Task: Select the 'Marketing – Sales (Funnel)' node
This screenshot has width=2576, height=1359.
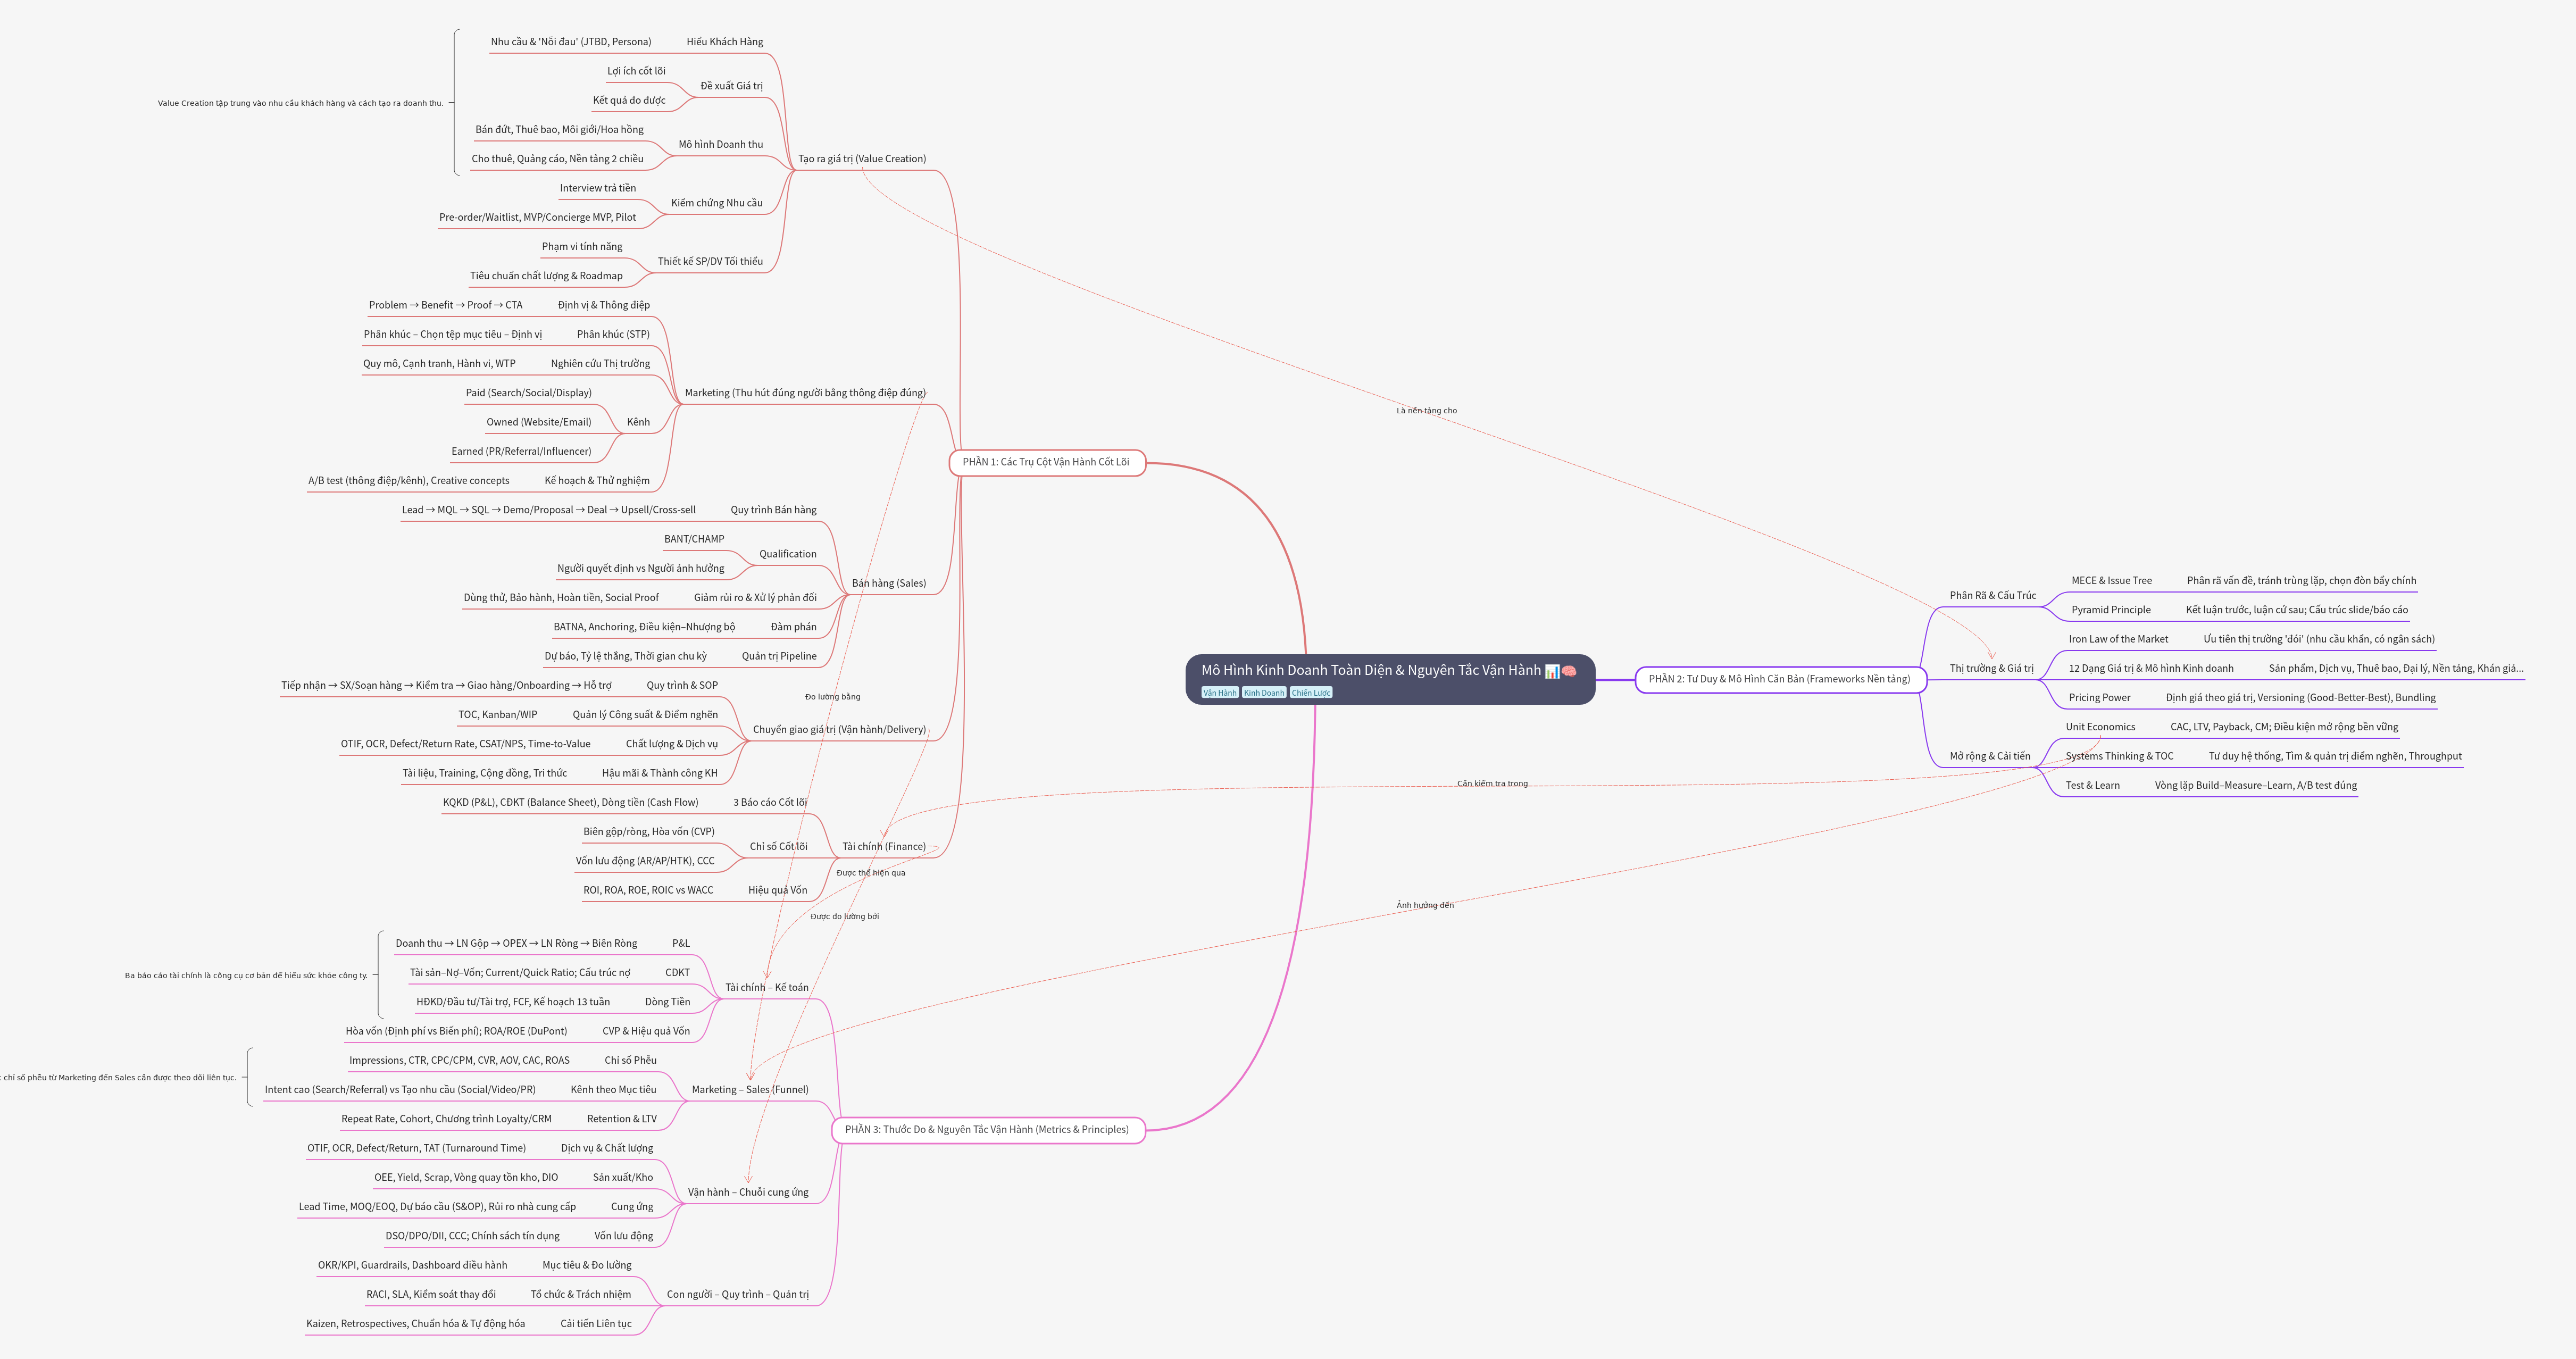Action: pos(749,1090)
